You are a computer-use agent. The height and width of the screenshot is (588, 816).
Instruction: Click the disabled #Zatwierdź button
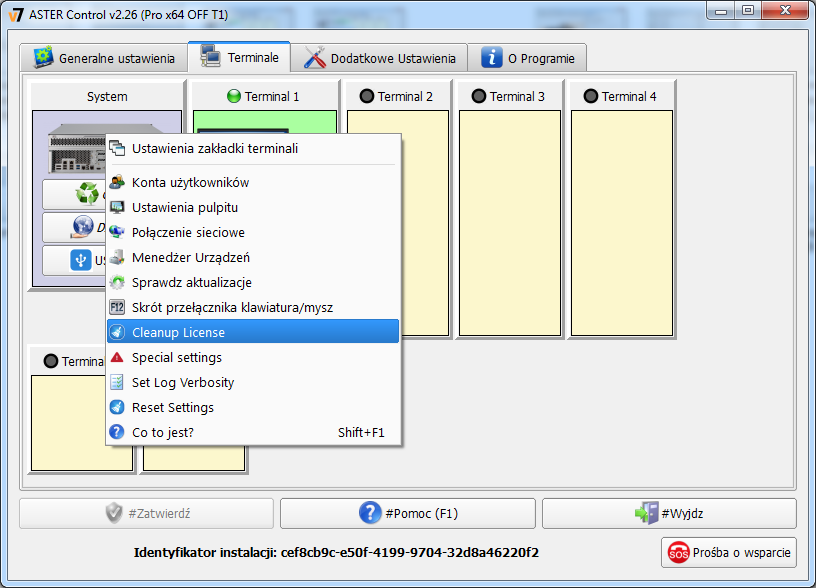point(146,514)
